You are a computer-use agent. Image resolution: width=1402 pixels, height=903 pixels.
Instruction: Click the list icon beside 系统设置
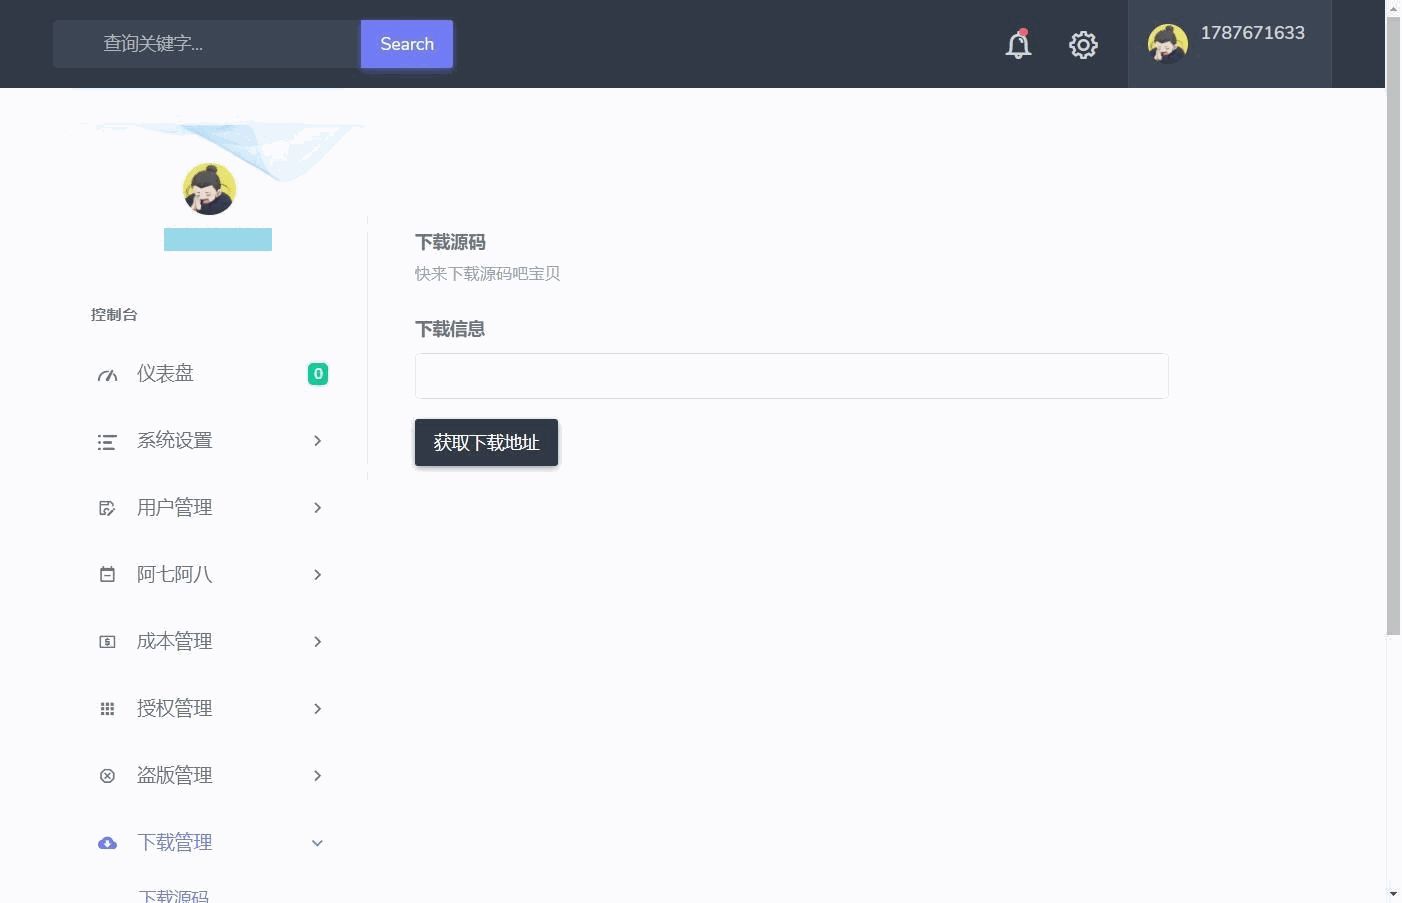107,442
